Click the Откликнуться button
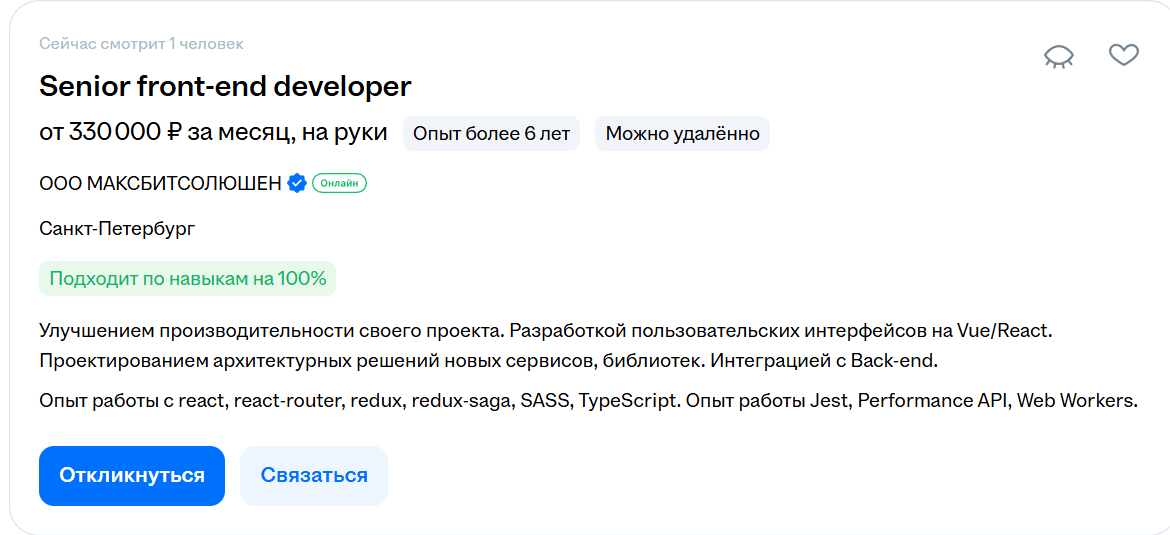Viewport: 1170px width, 535px height. click(x=132, y=476)
